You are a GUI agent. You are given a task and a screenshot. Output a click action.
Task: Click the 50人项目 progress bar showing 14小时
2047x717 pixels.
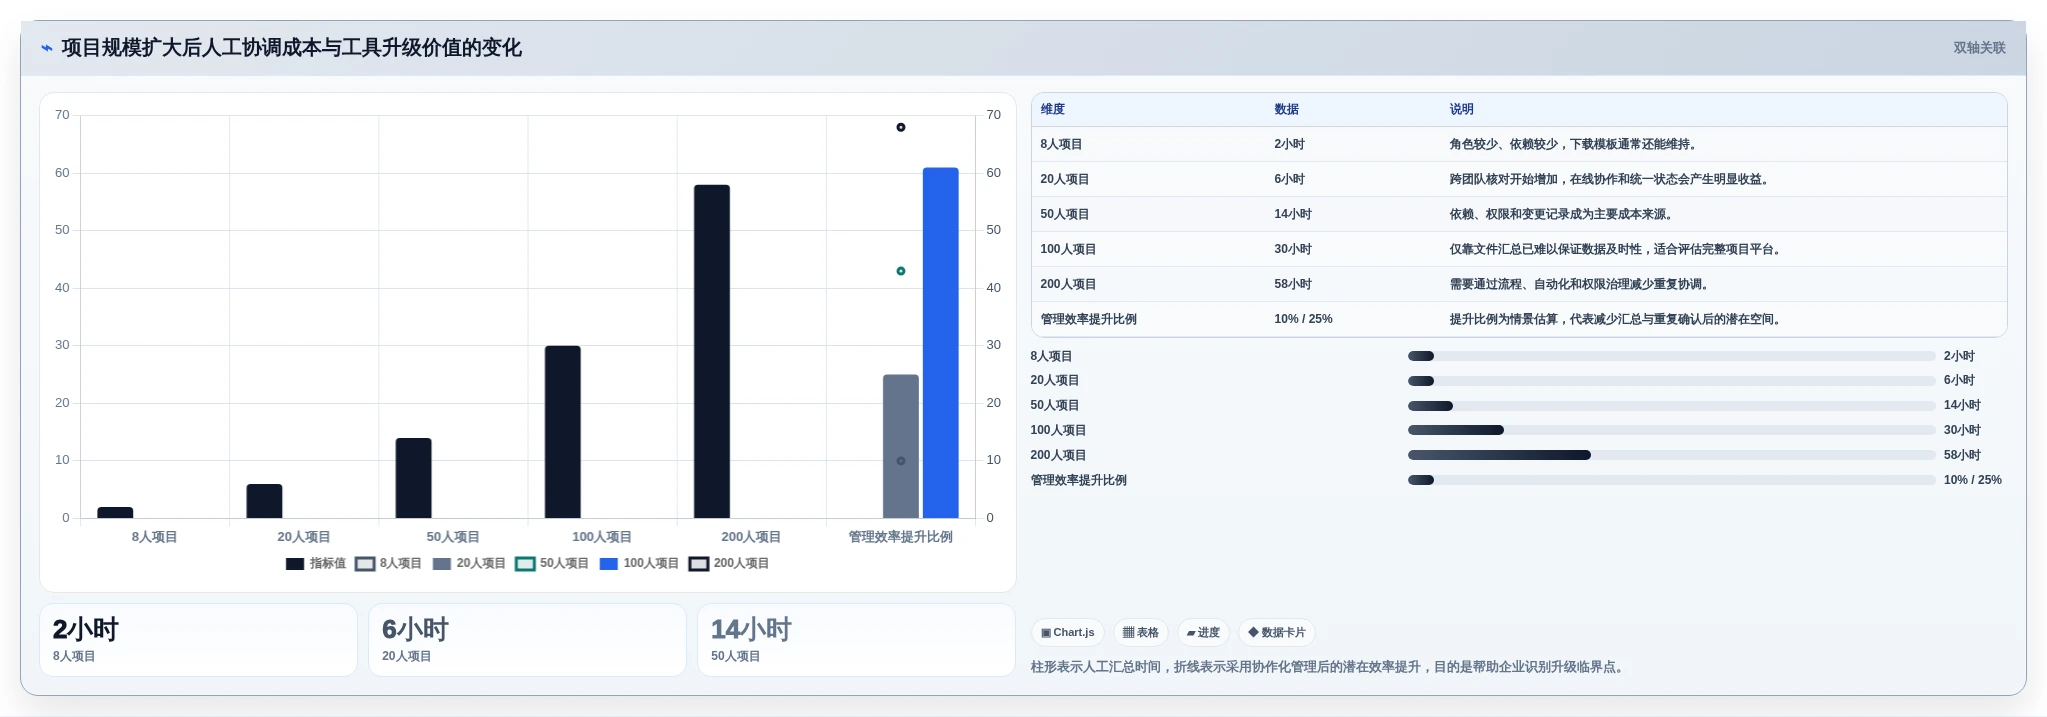coord(1671,406)
